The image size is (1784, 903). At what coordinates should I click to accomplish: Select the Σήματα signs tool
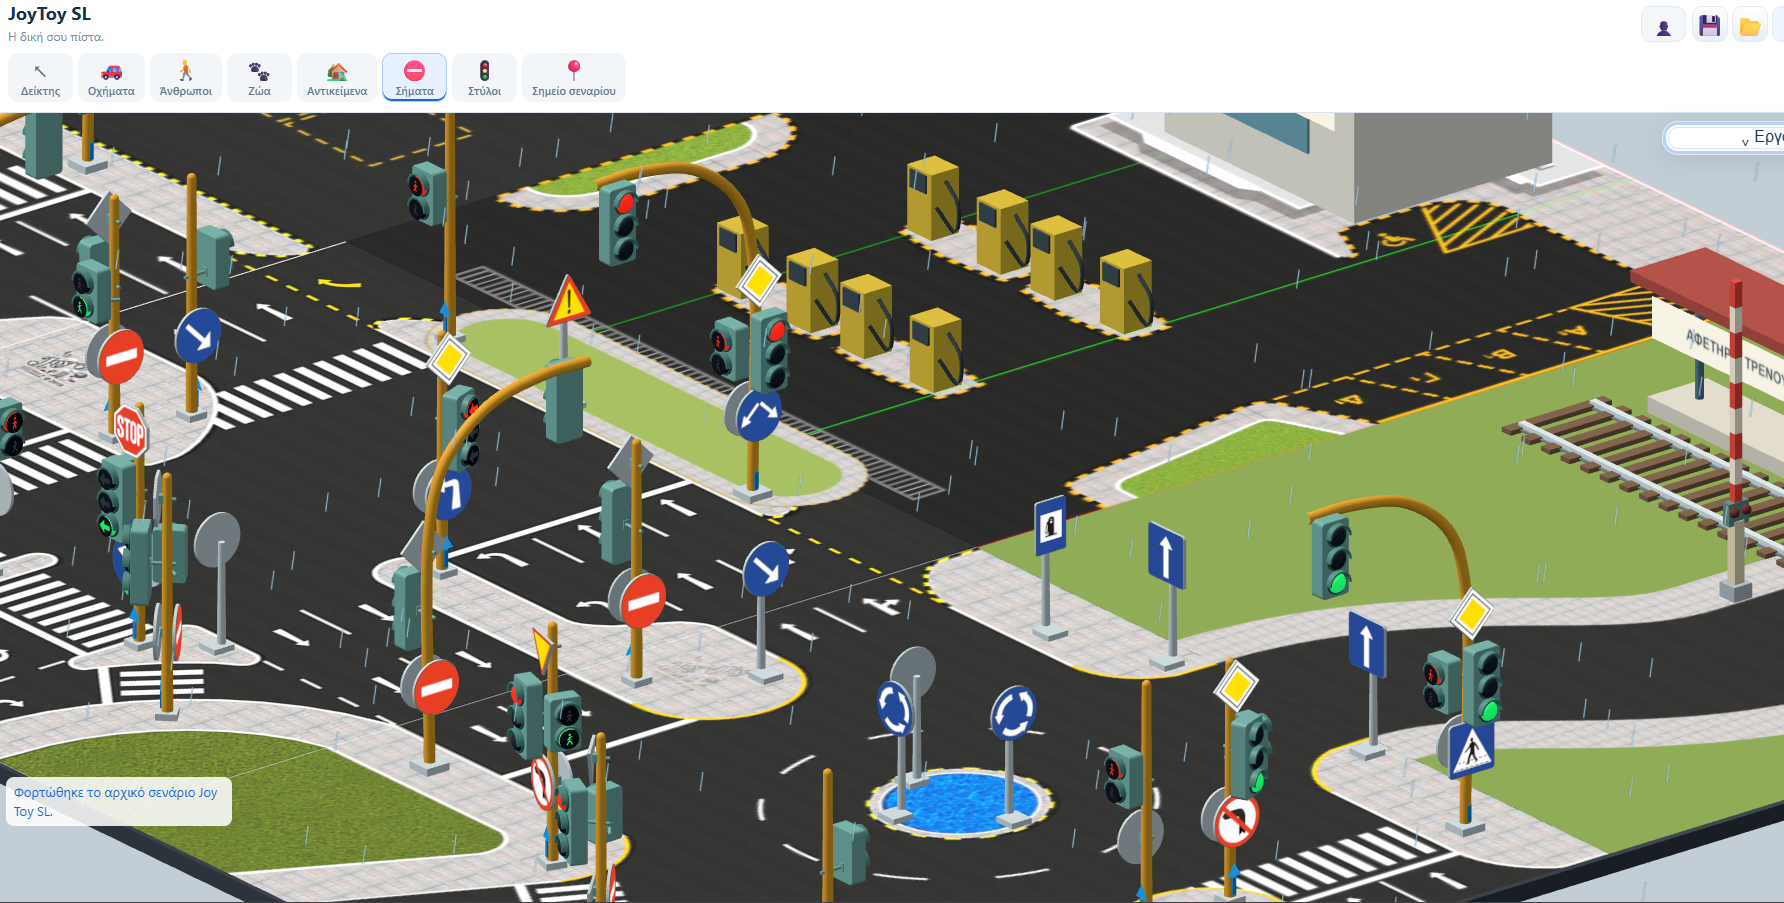414,78
